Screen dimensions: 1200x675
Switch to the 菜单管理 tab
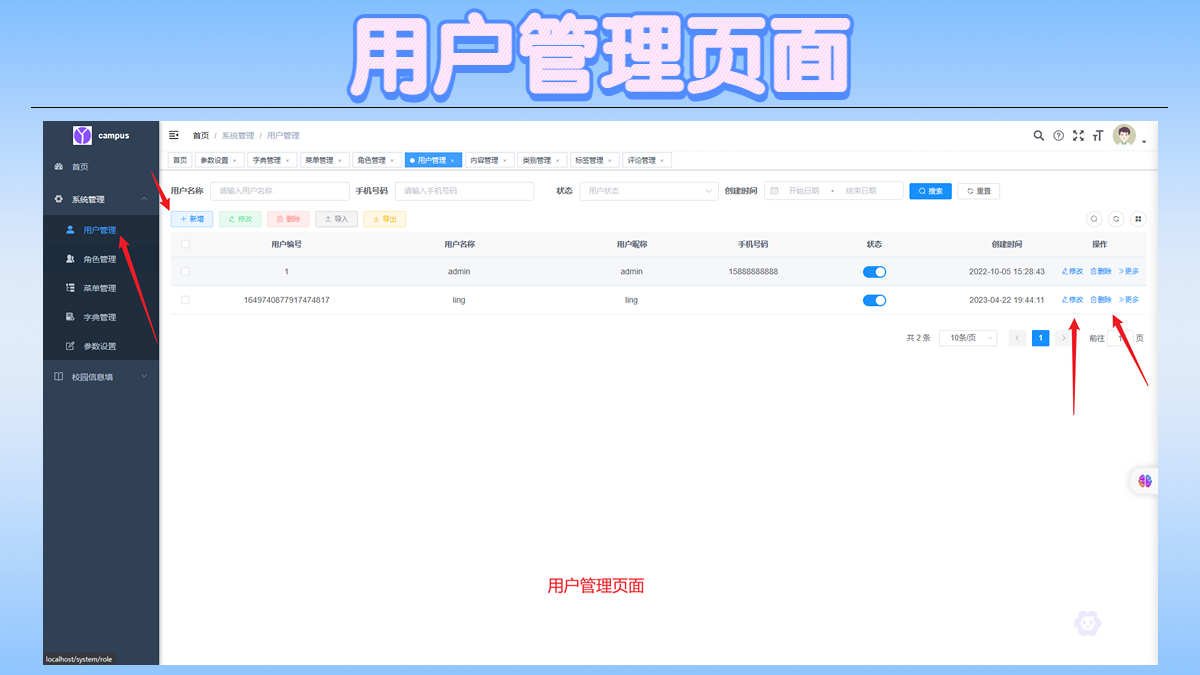click(x=323, y=160)
